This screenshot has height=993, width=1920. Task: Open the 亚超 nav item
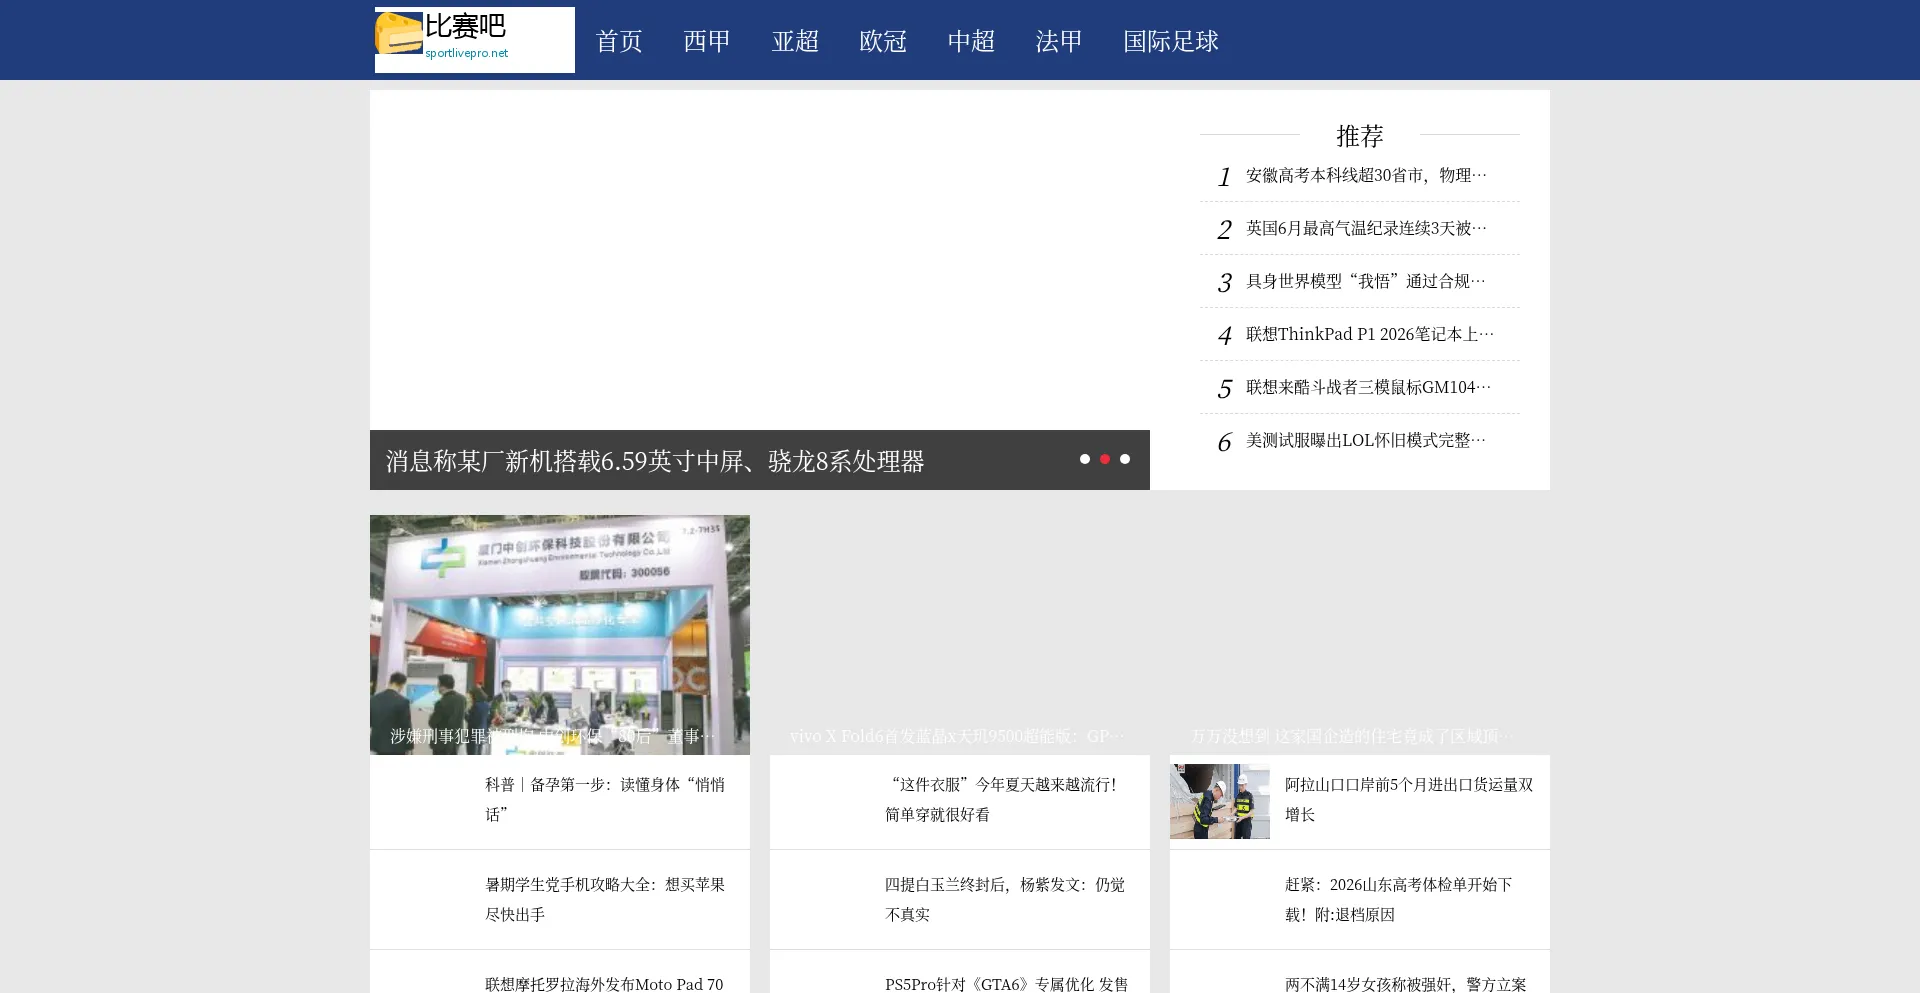tap(795, 41)
